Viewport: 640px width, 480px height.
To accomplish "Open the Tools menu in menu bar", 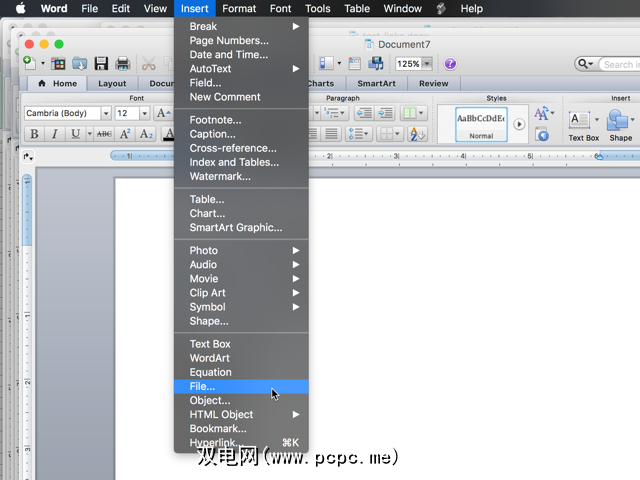I will [x=318, y=9].
